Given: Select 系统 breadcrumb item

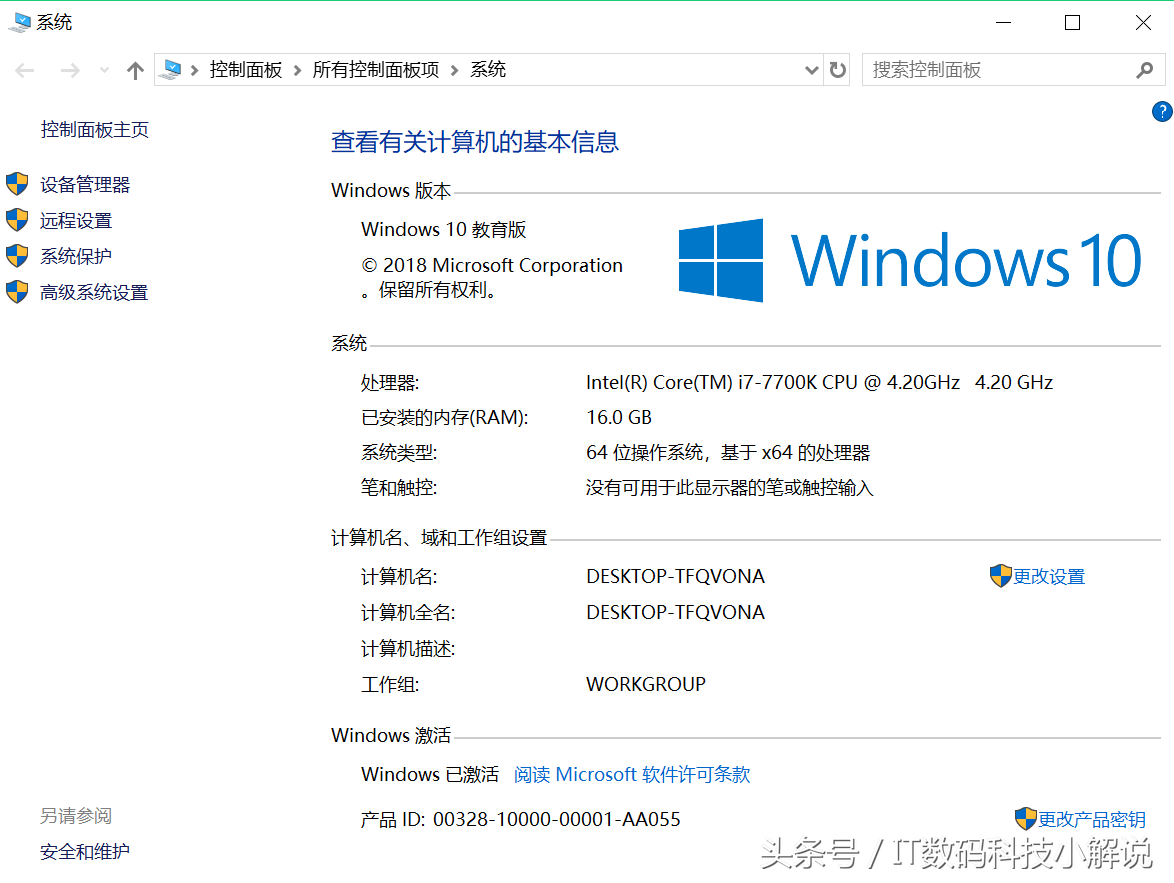Looking at the screenshot, I should (487, 70).
